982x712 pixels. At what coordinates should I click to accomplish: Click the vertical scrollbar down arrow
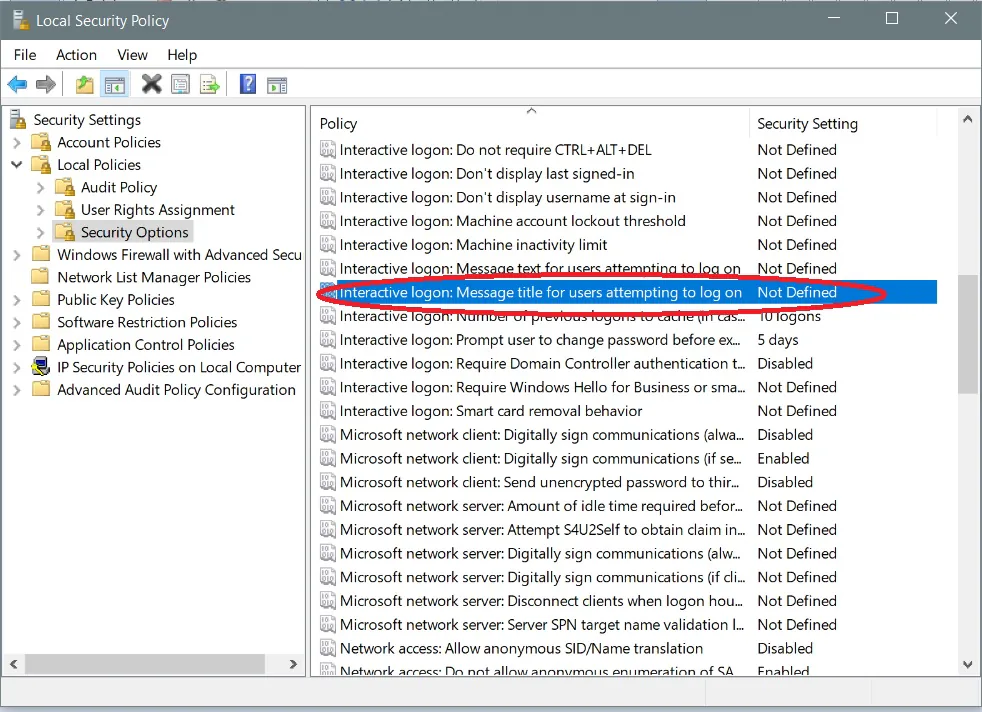point(967,664)
